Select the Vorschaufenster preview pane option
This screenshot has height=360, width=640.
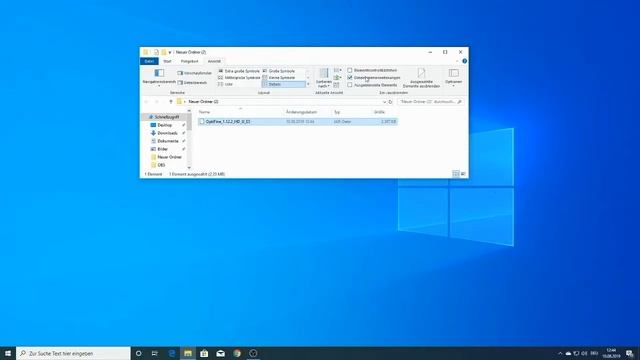(x=195, y=73)
